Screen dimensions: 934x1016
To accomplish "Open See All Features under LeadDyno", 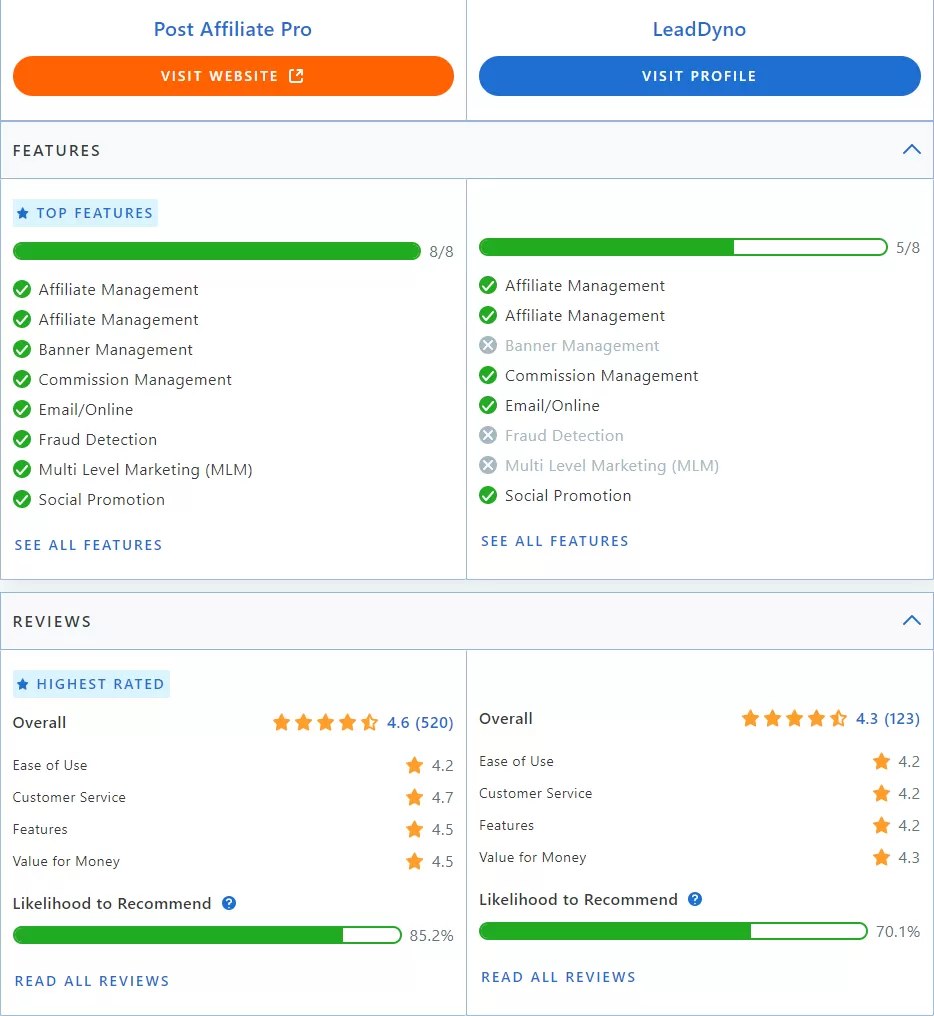I will tap(555, 541).
